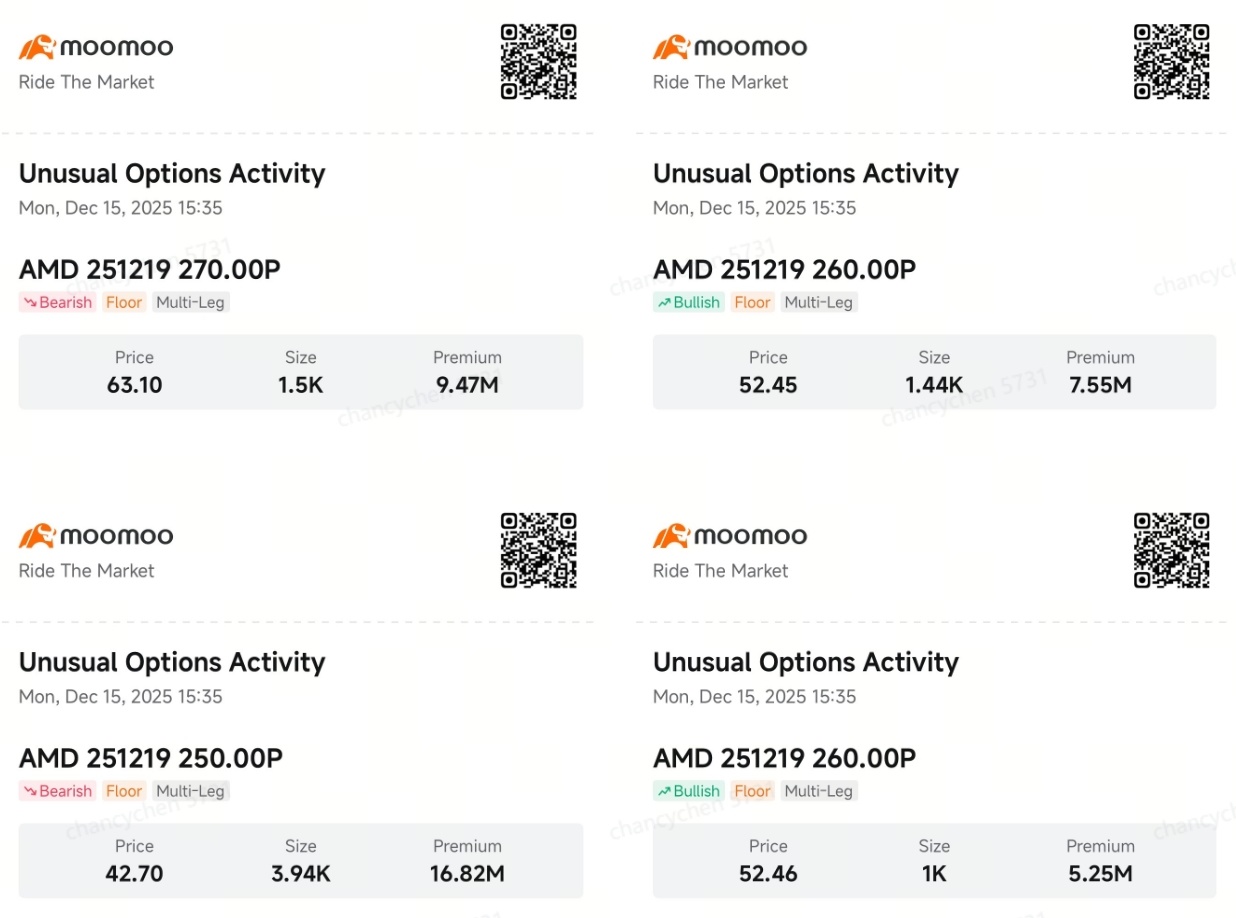Select the 3.94K size figure
This screenshot has height=918, width=1236.
300,873
